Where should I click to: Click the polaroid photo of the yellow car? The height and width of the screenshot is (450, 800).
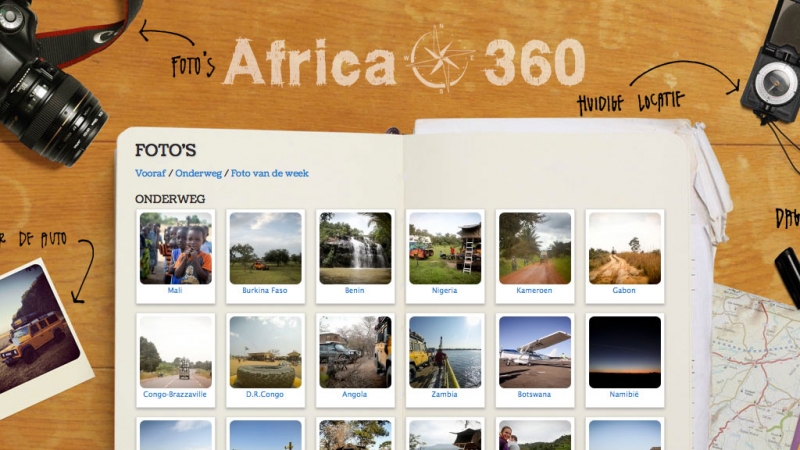[x=42, y=337]
